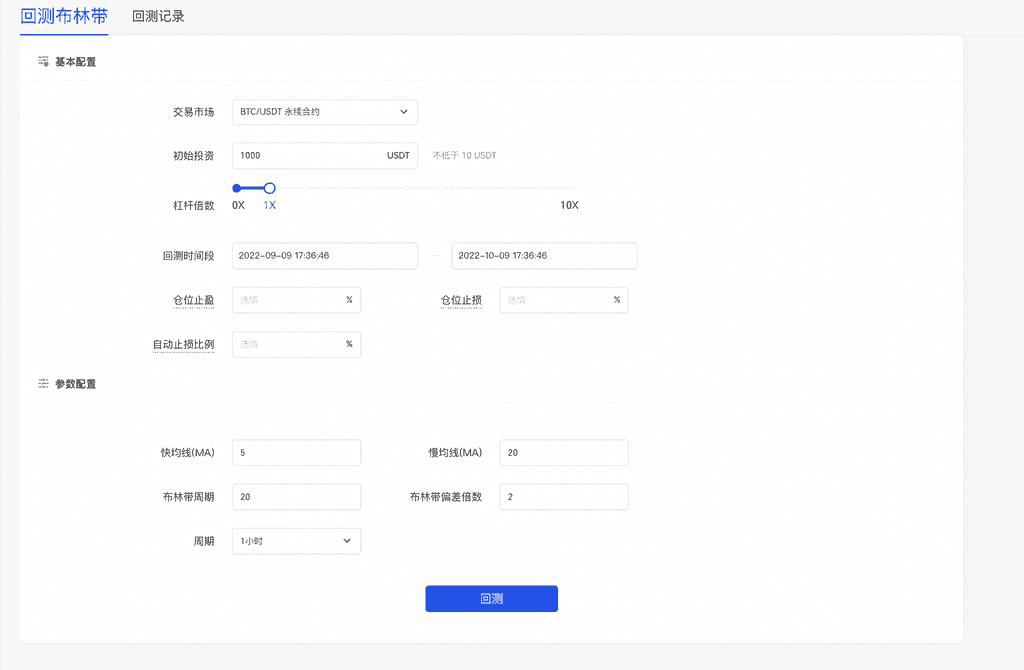This screenshot has height=670, width=1024.
Task: Select the 回测布林带 tab
Action: (64, 17)
